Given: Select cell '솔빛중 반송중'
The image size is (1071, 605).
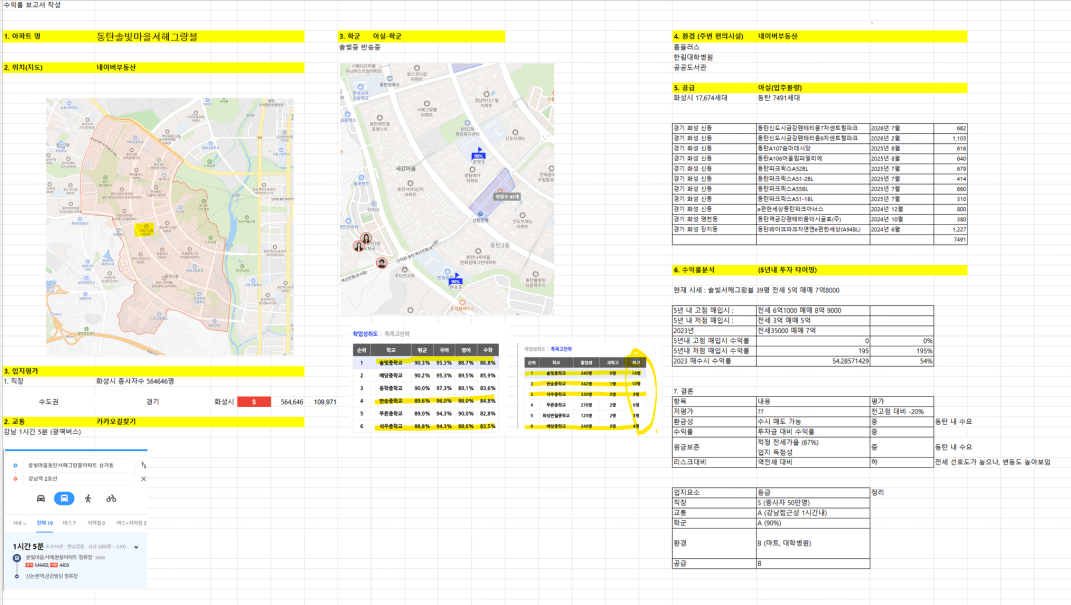Looking at the screenshot, I should 360,47.
